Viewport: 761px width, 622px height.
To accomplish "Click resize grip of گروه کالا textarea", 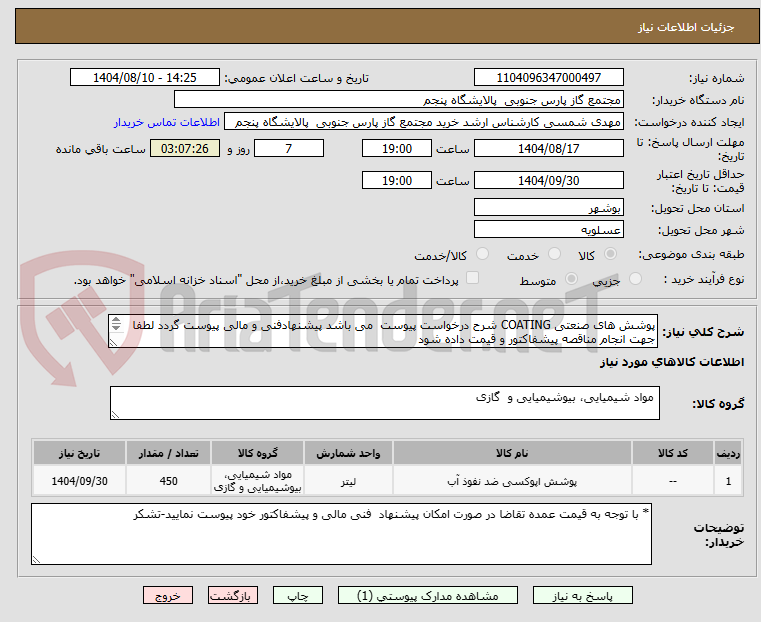I will (115, 414).
